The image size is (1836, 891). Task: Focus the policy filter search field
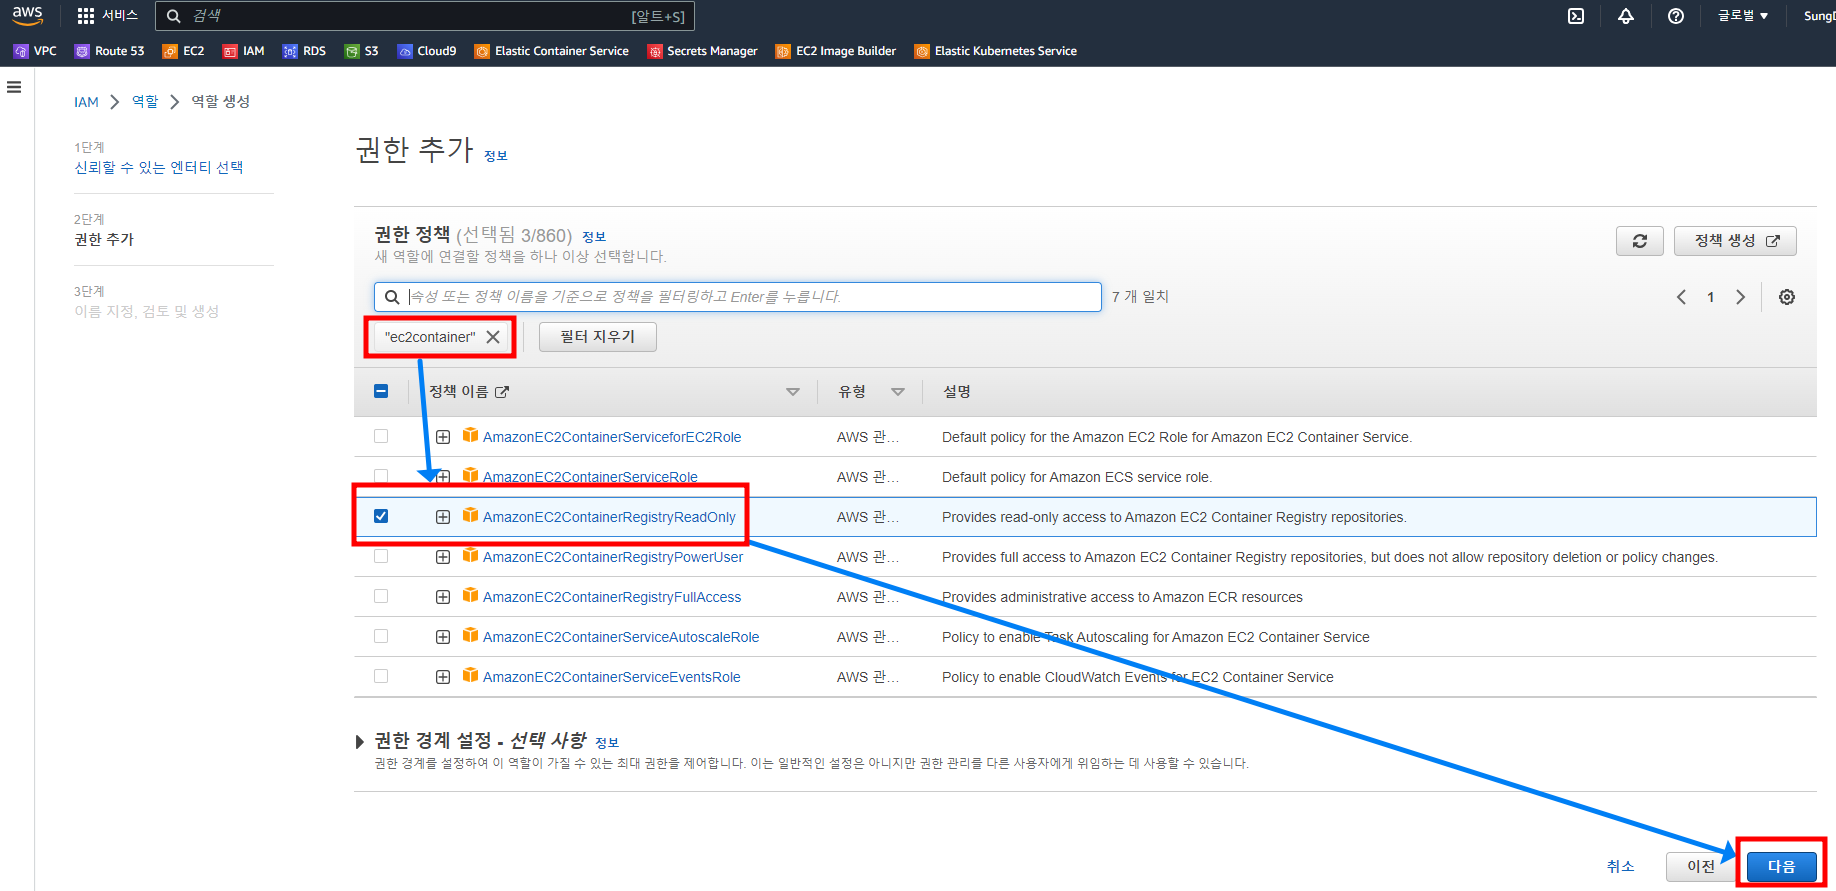coord(738,297)
